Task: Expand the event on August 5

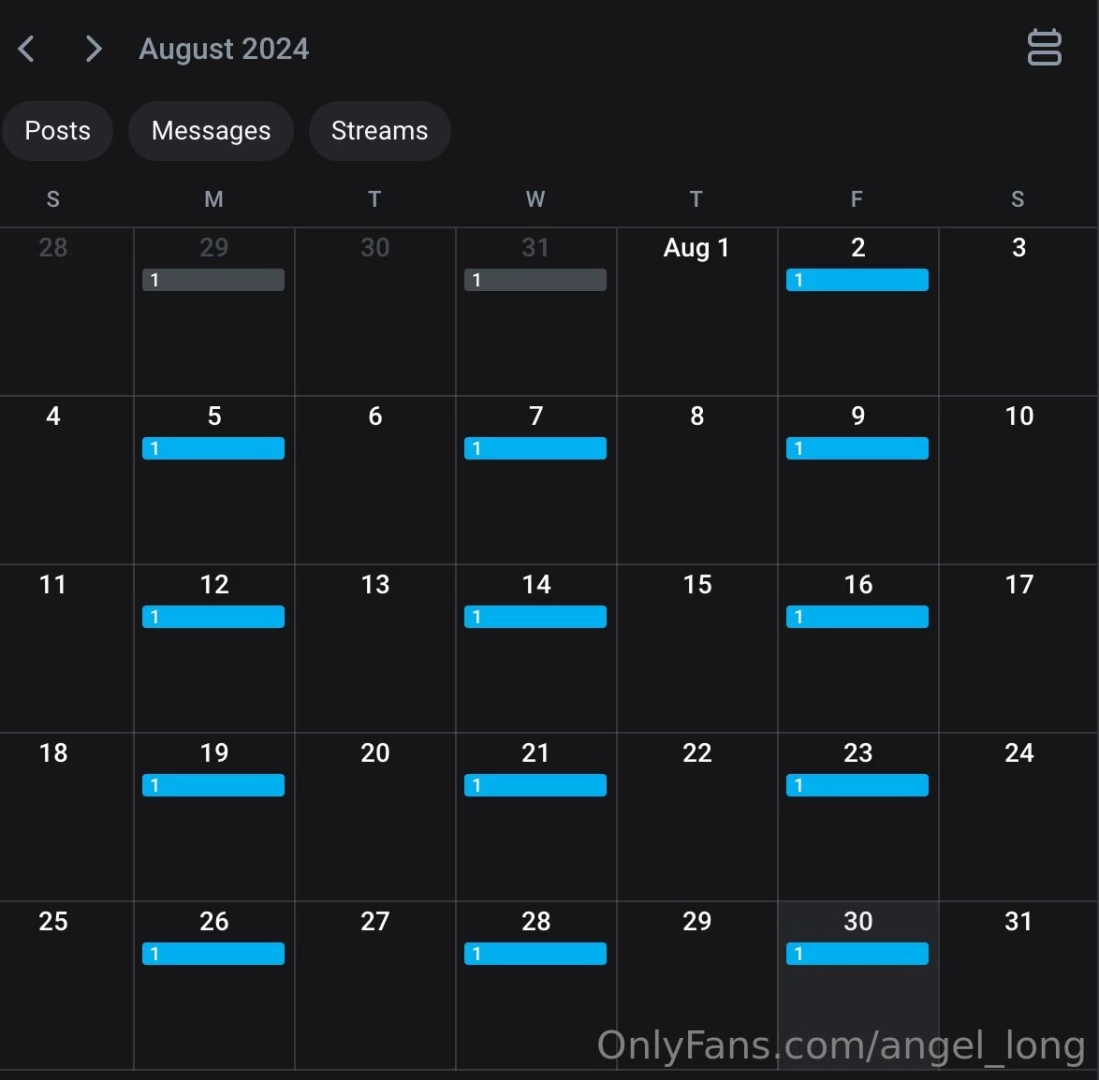Action: click(213, 448)
